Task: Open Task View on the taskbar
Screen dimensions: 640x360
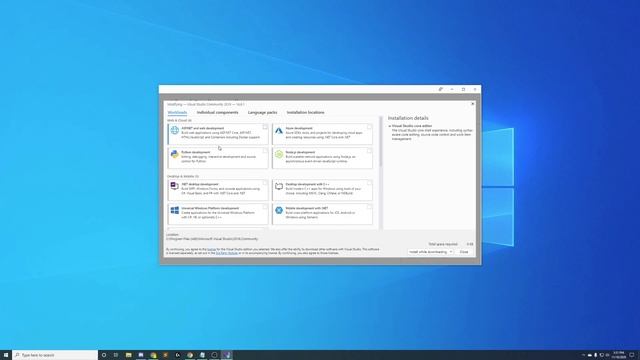Action: 116,355
